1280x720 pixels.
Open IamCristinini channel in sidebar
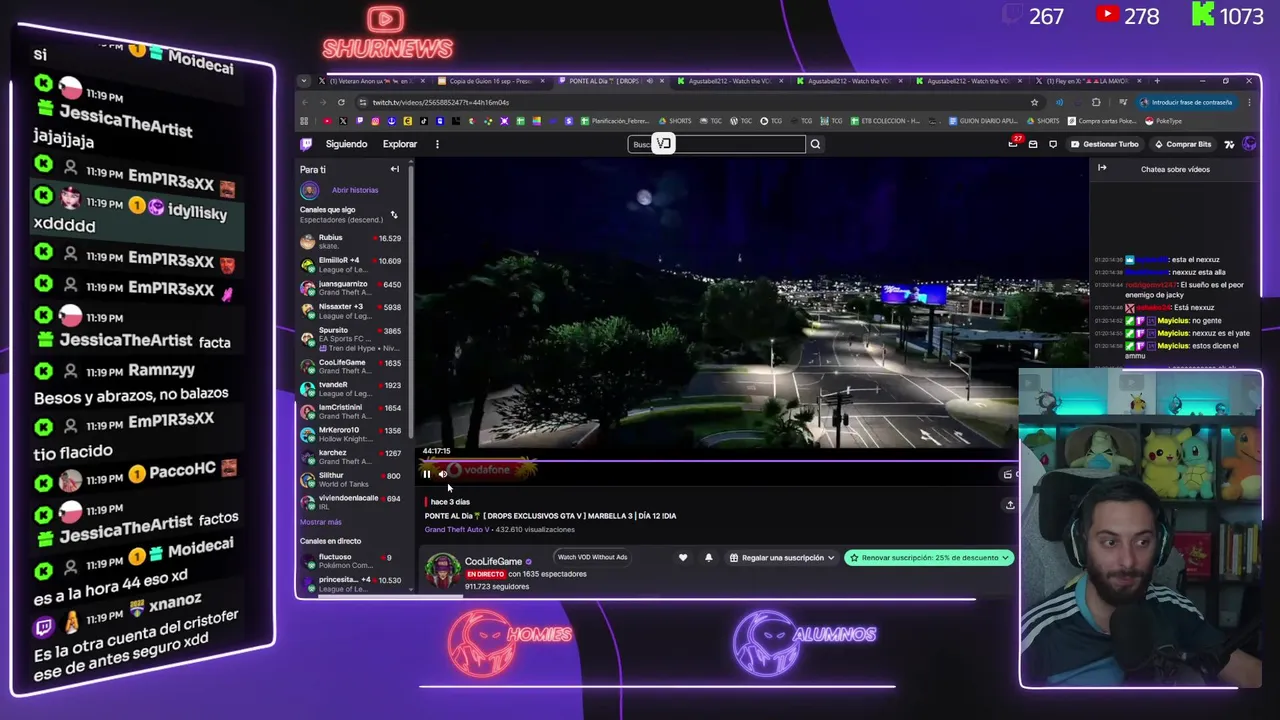(351, 411)
